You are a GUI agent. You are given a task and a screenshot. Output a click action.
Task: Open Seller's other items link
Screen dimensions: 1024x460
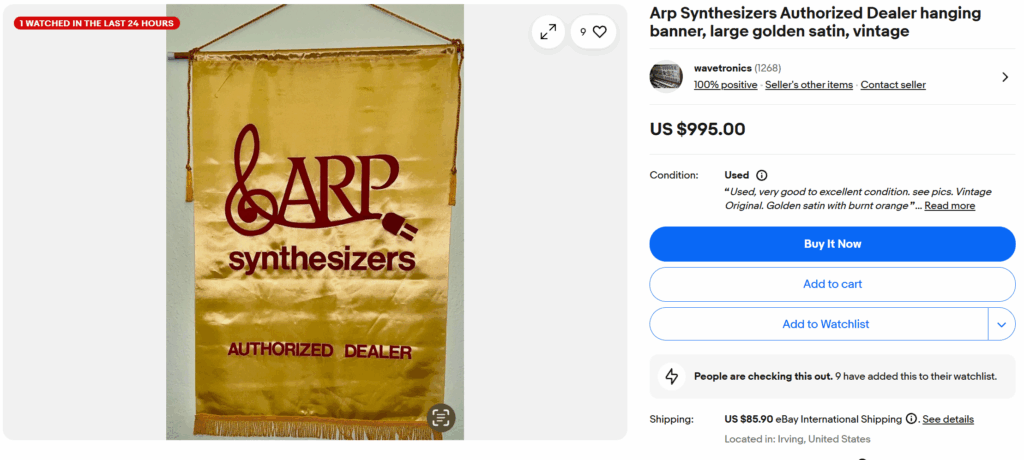click(808, 85)
